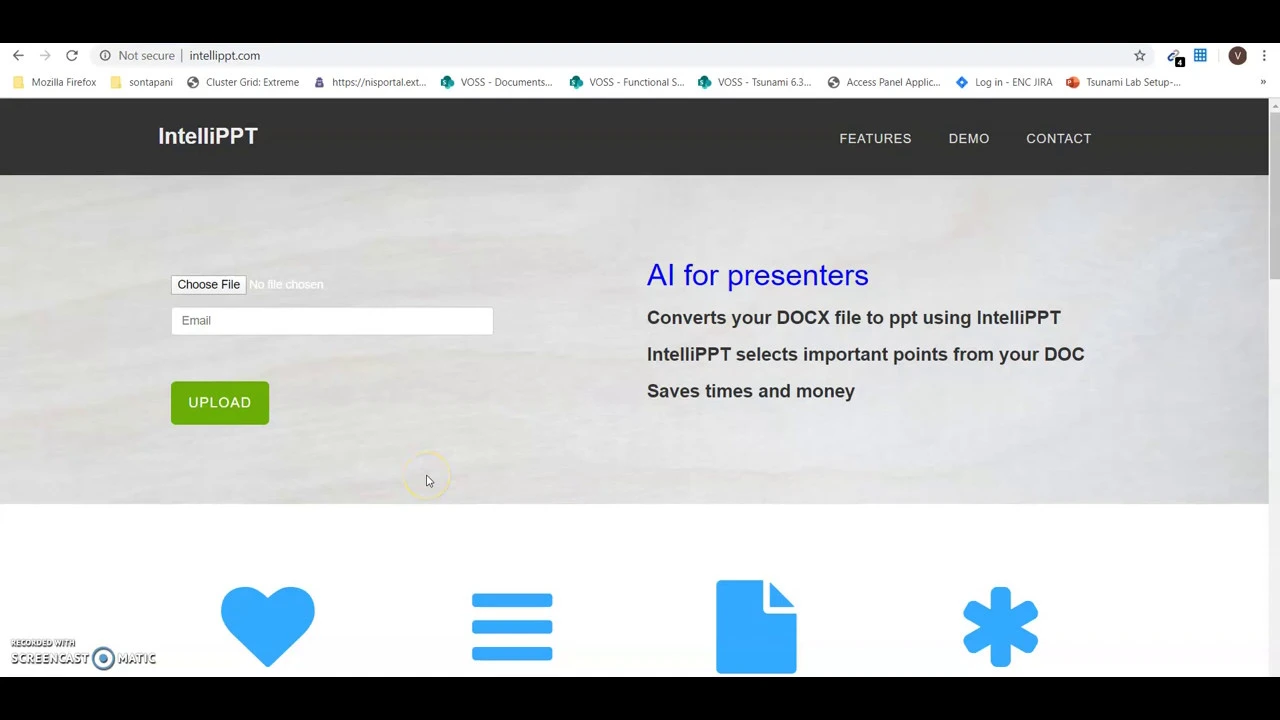Open Access Panel Applic... bookmark
Viewport: 1280px width, 720px height.
click(x=884, y=82)
